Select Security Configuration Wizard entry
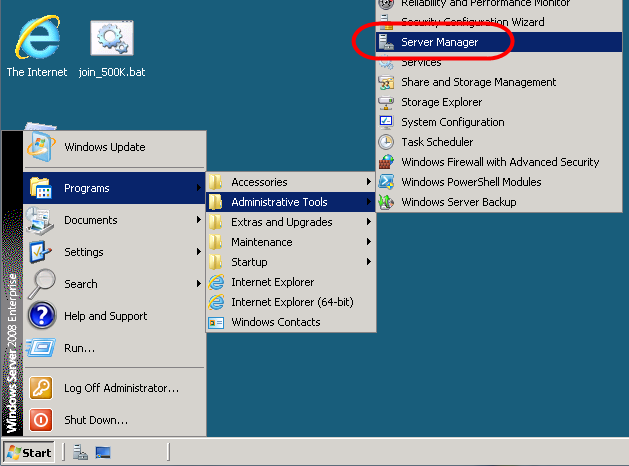 tap(499, 22)
